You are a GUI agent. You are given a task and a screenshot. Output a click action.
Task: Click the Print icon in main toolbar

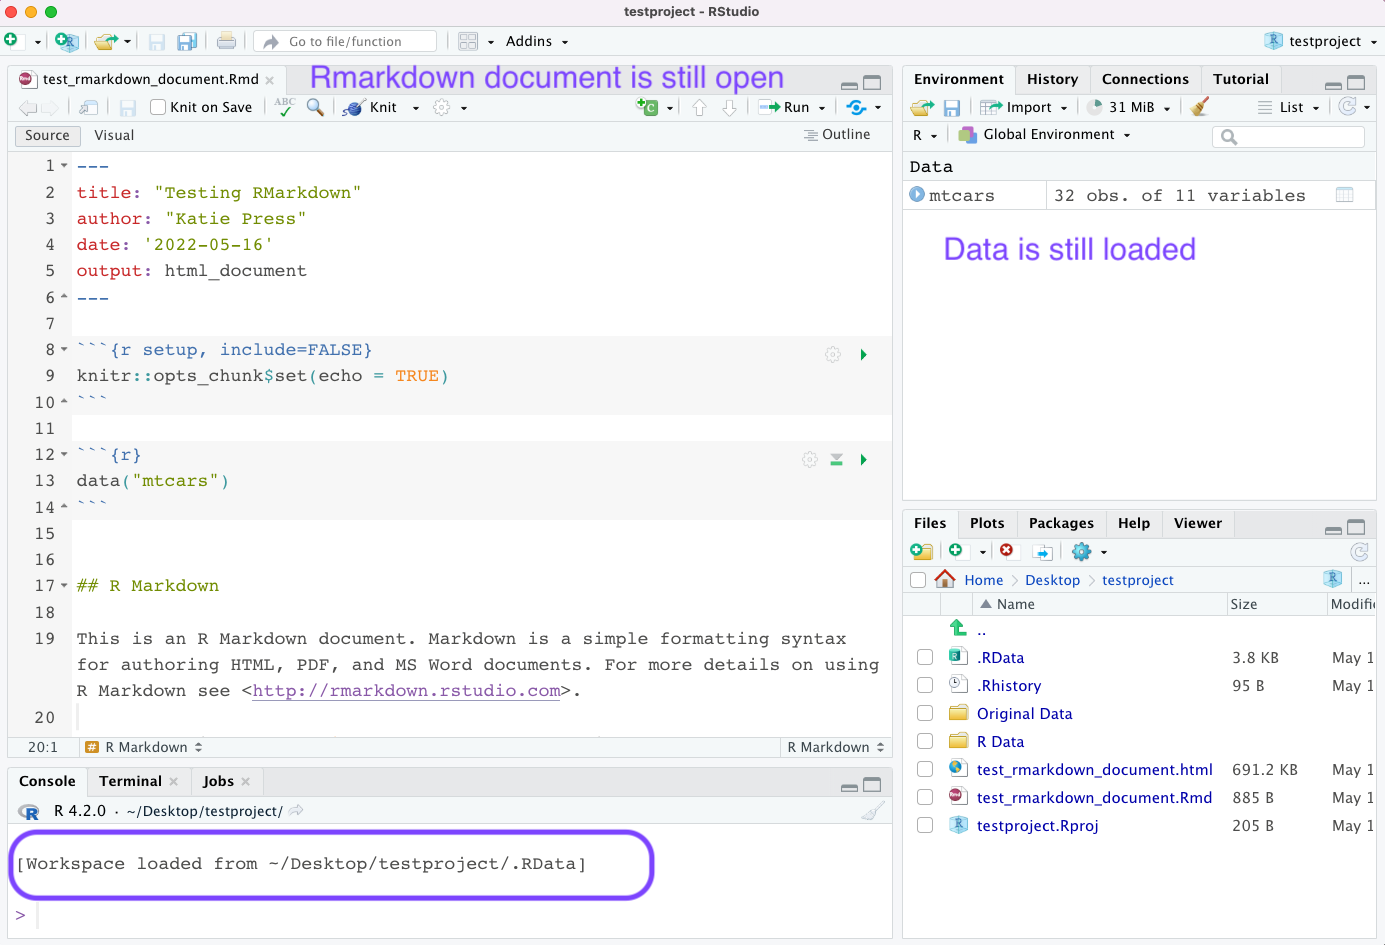[x=227, y=41]
